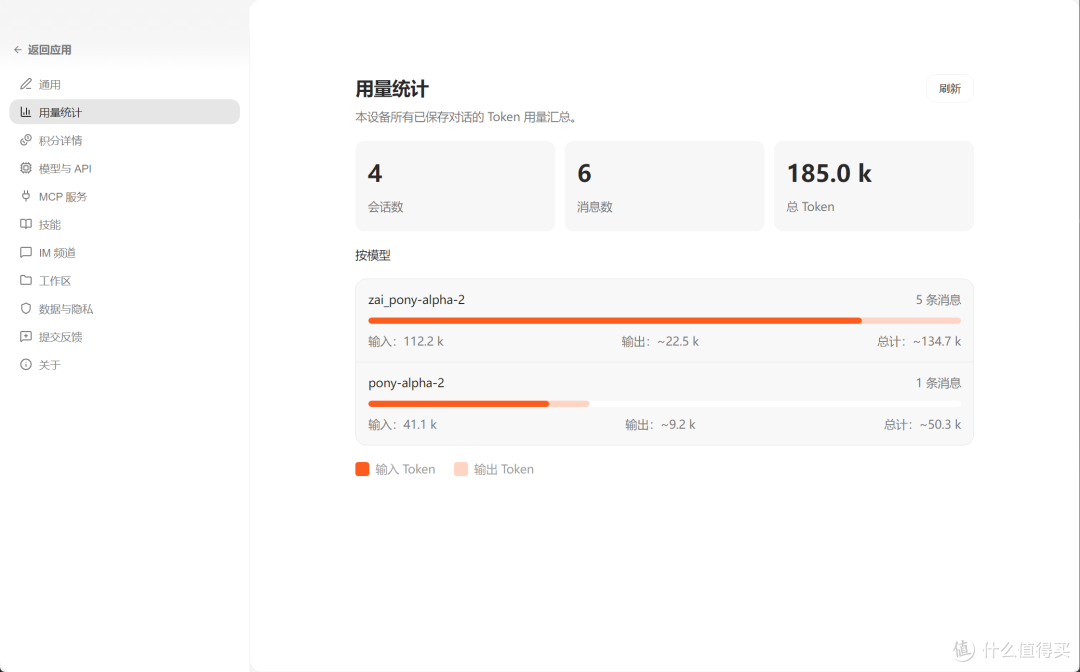
Task: Click the 总 Token card showing 185.0 k
Action: 873,186
